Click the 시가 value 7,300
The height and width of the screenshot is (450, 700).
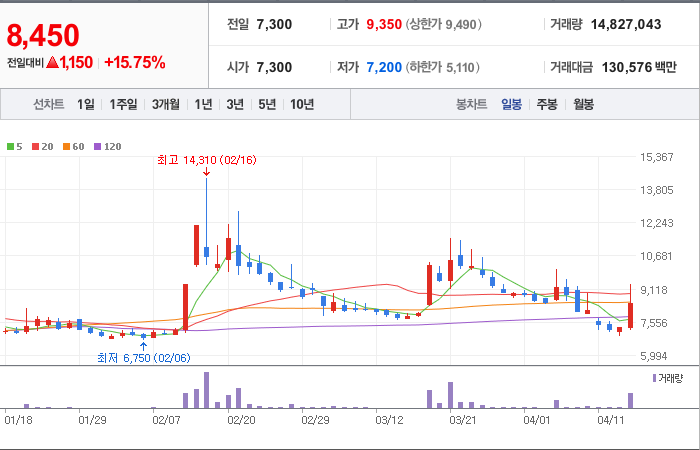(x=274, y=67)
